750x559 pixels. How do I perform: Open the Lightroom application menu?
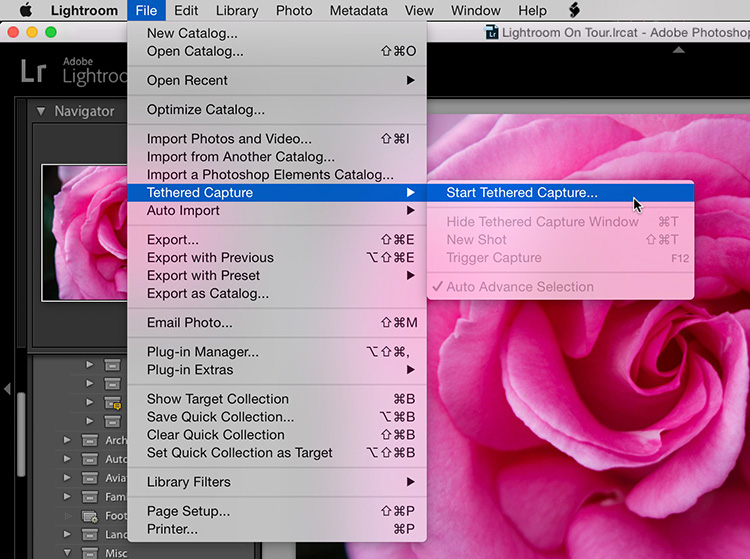pos(84,10)
